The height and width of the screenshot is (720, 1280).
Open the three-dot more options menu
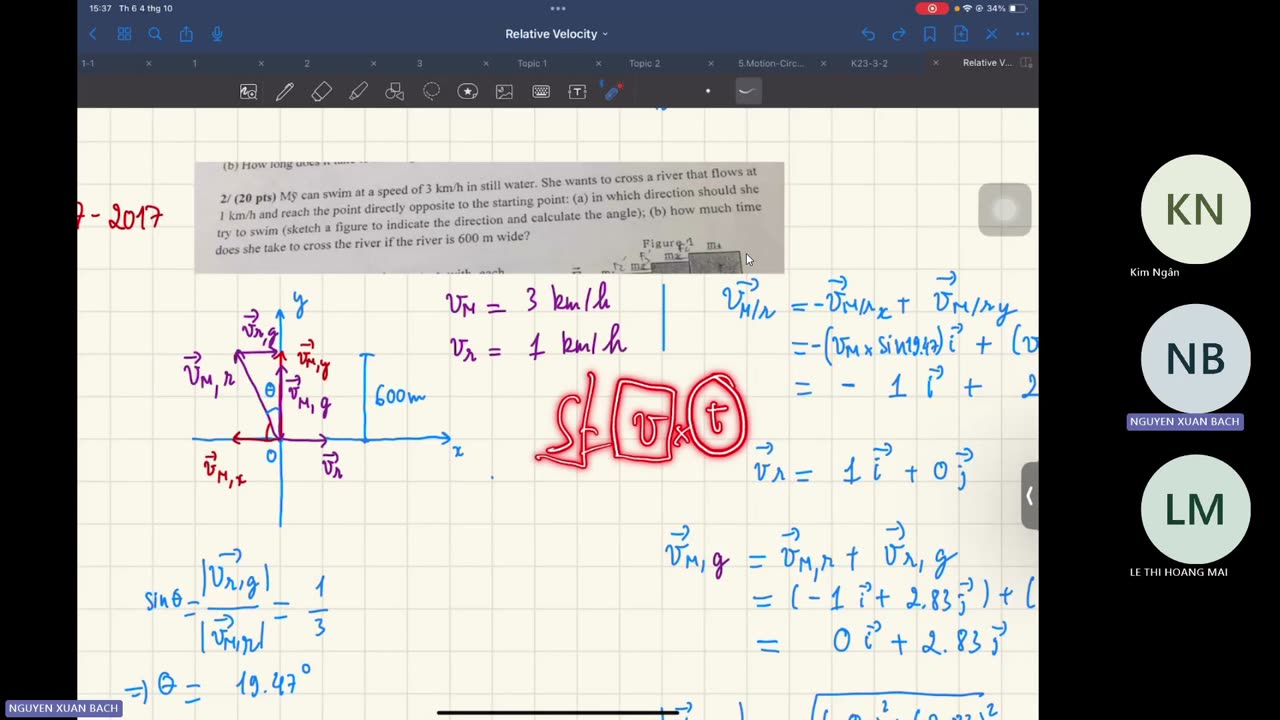[1022, 34]
